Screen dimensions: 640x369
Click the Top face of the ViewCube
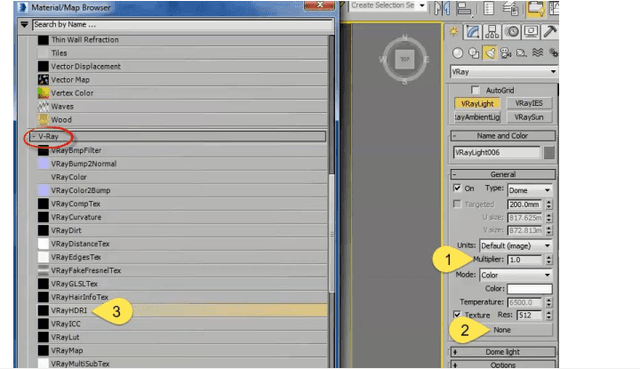point(404,60)
